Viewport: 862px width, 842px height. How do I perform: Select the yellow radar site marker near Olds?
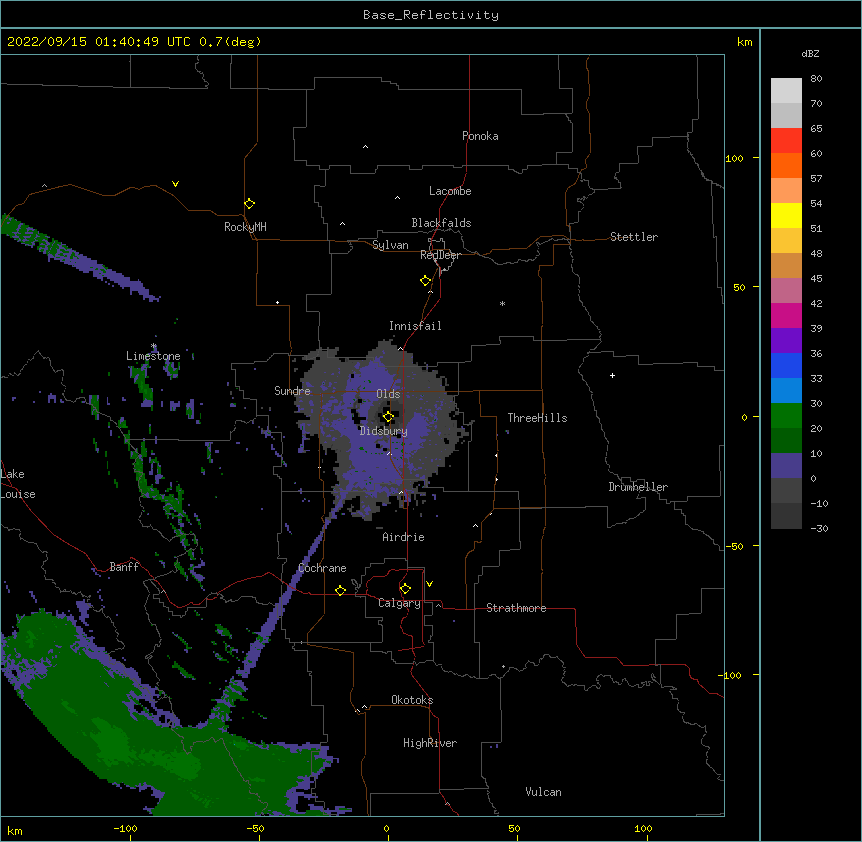(x=388, y=417)
